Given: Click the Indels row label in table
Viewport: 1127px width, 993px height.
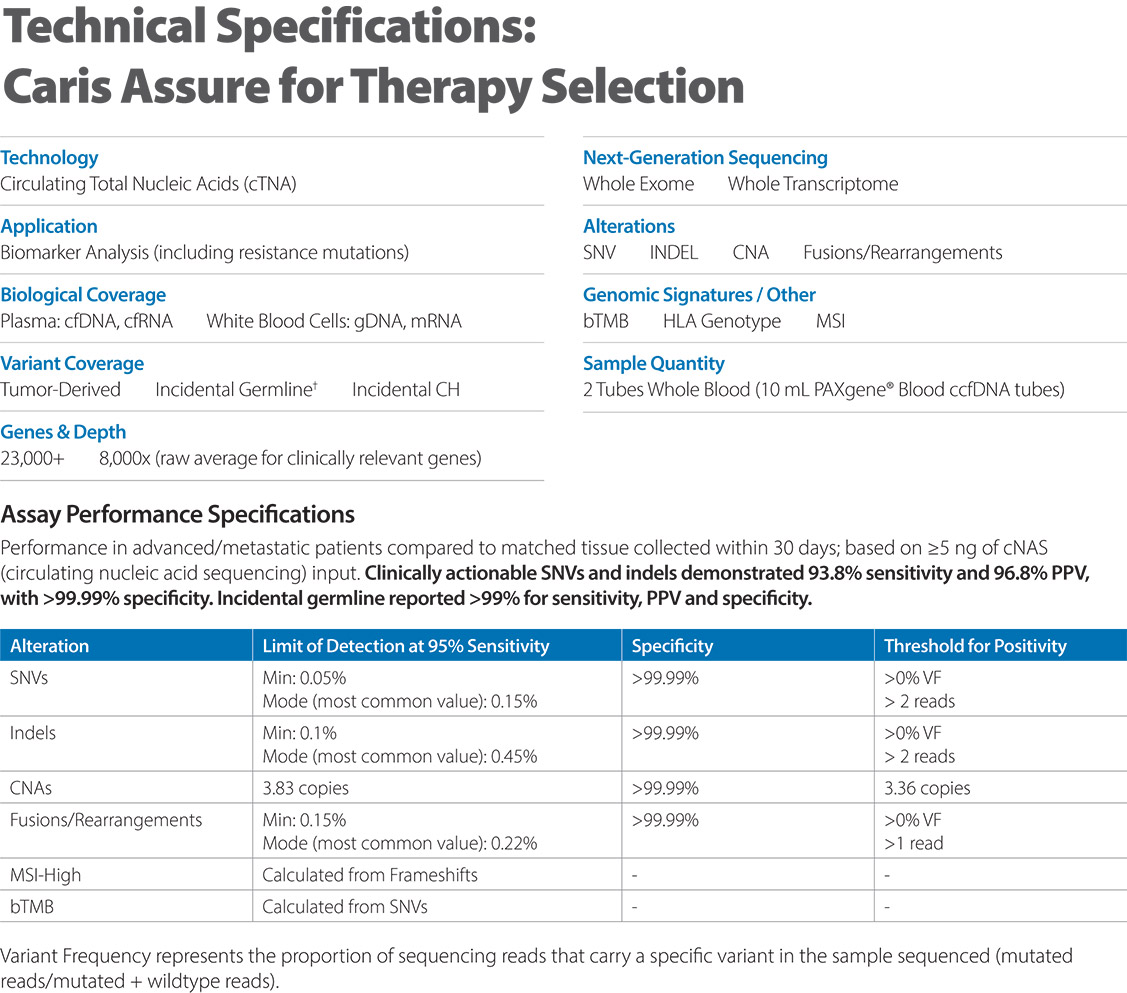Looking at the screenshot, I should [33, 733].
